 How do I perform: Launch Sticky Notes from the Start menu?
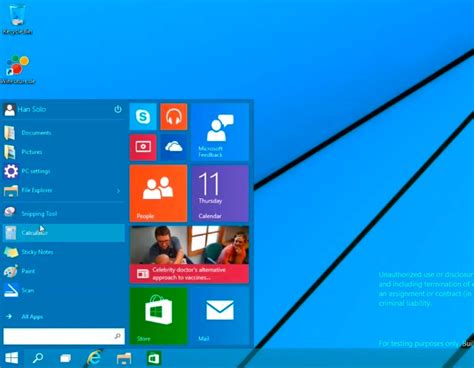63,252
